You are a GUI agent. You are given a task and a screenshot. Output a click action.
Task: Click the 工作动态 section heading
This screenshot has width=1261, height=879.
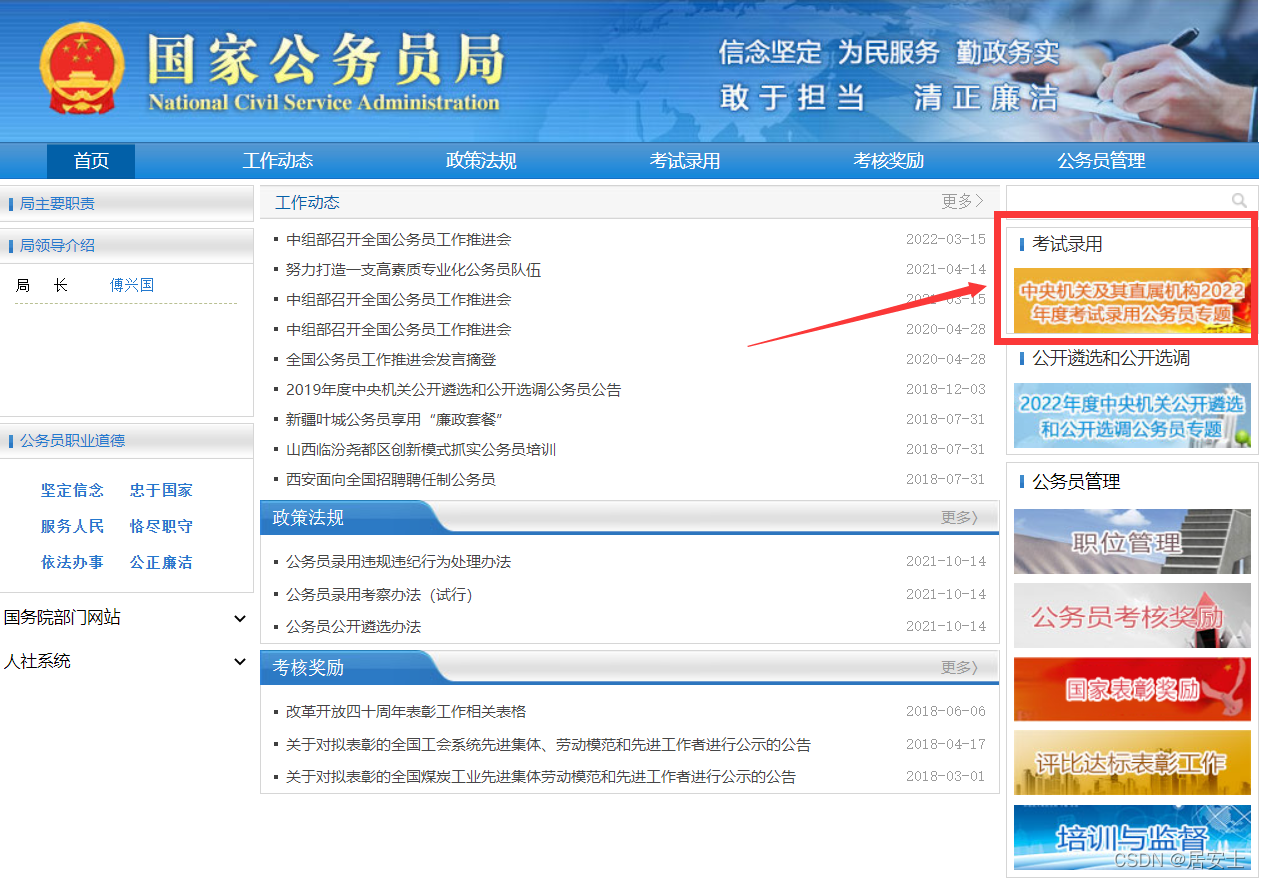(x=307, y=203)
